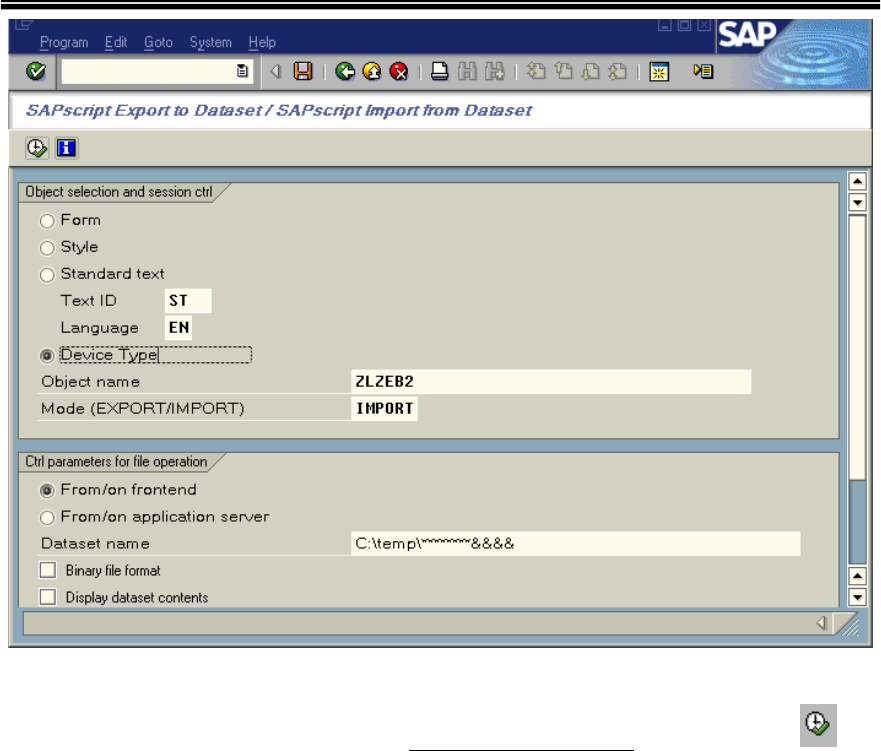Screen dimensions: 881x751
Task: Choose From/on application server option
Action: point(47,517)
